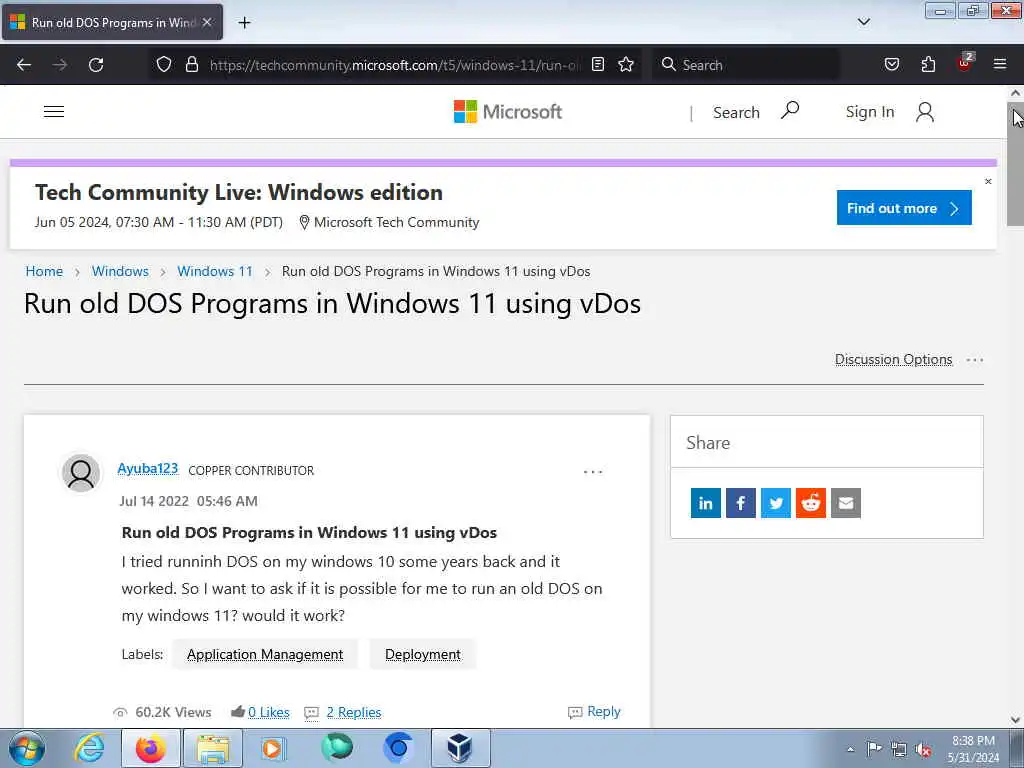Open the media player taskbar icon
The image size is (1024, 768).
pyautogui.click(x=273, y=748)
